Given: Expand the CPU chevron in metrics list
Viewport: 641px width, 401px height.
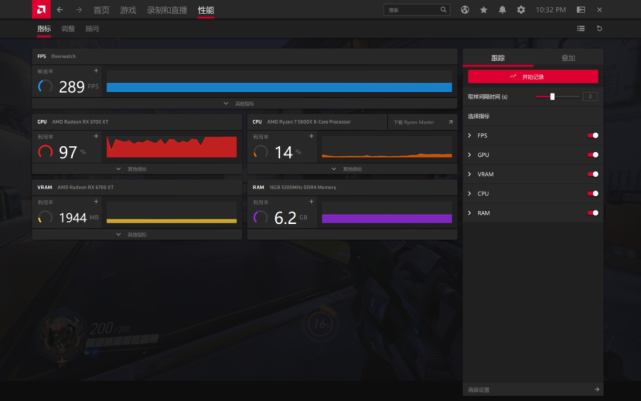Looking at the screenshot, I should pyautogui.click(x=470, y=193).
